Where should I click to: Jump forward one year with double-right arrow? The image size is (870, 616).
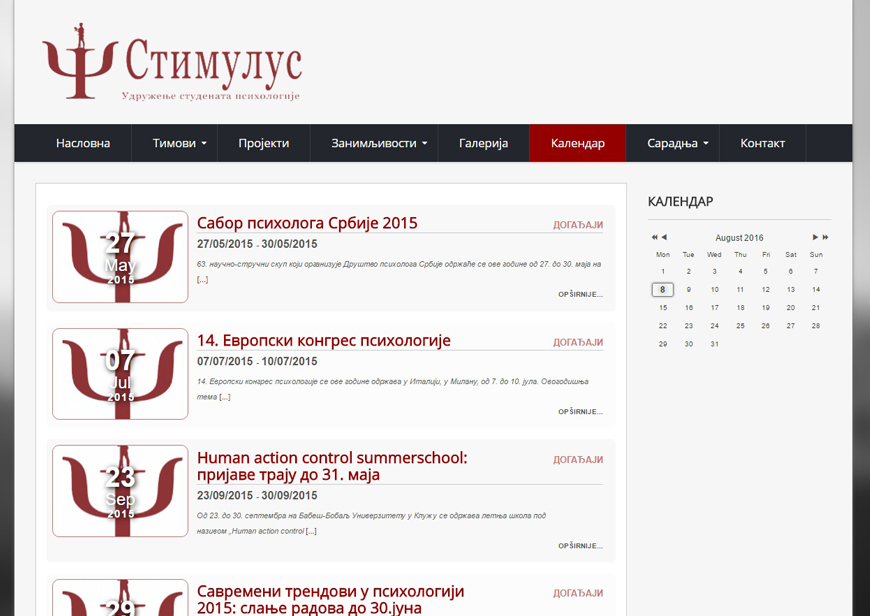pos(825,238)
